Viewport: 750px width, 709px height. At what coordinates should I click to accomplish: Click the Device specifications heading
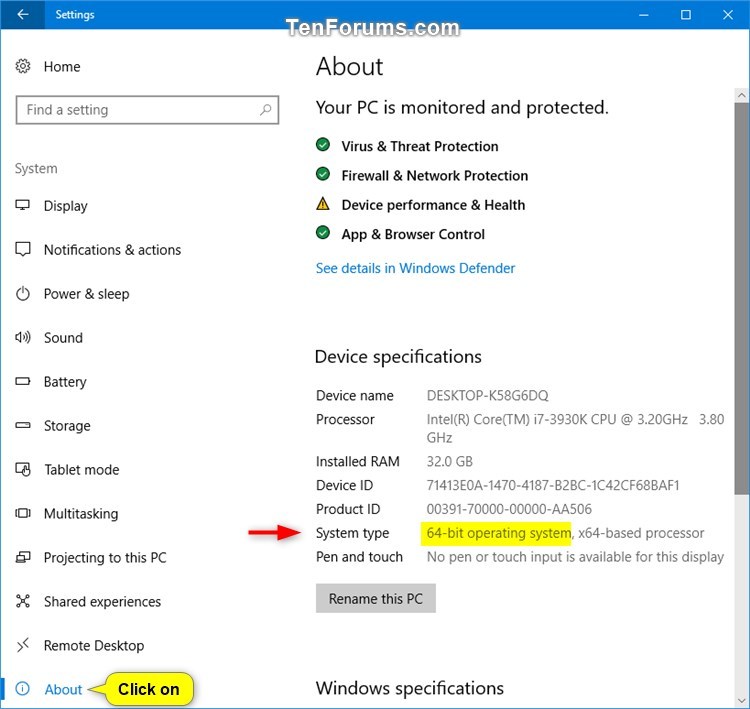coord(398,357)
